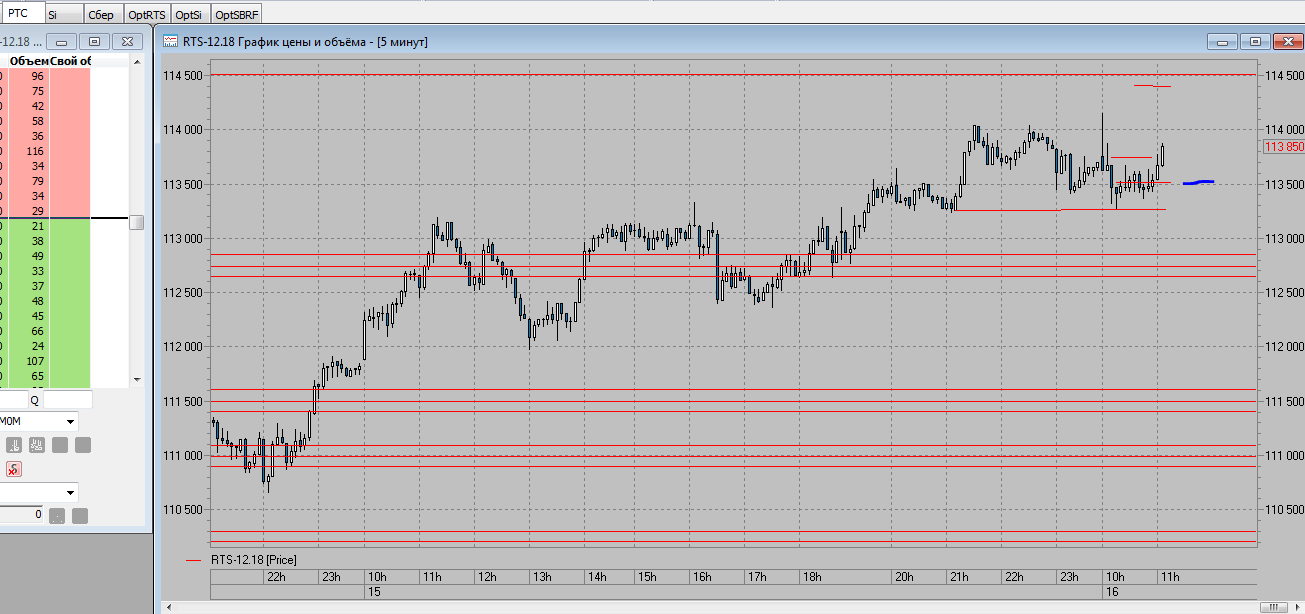This screenshot has width=1305, height=614.
Task: Close the RTS-12.18 chart window
Action: pyautogui.click(x=1288, y=42)
